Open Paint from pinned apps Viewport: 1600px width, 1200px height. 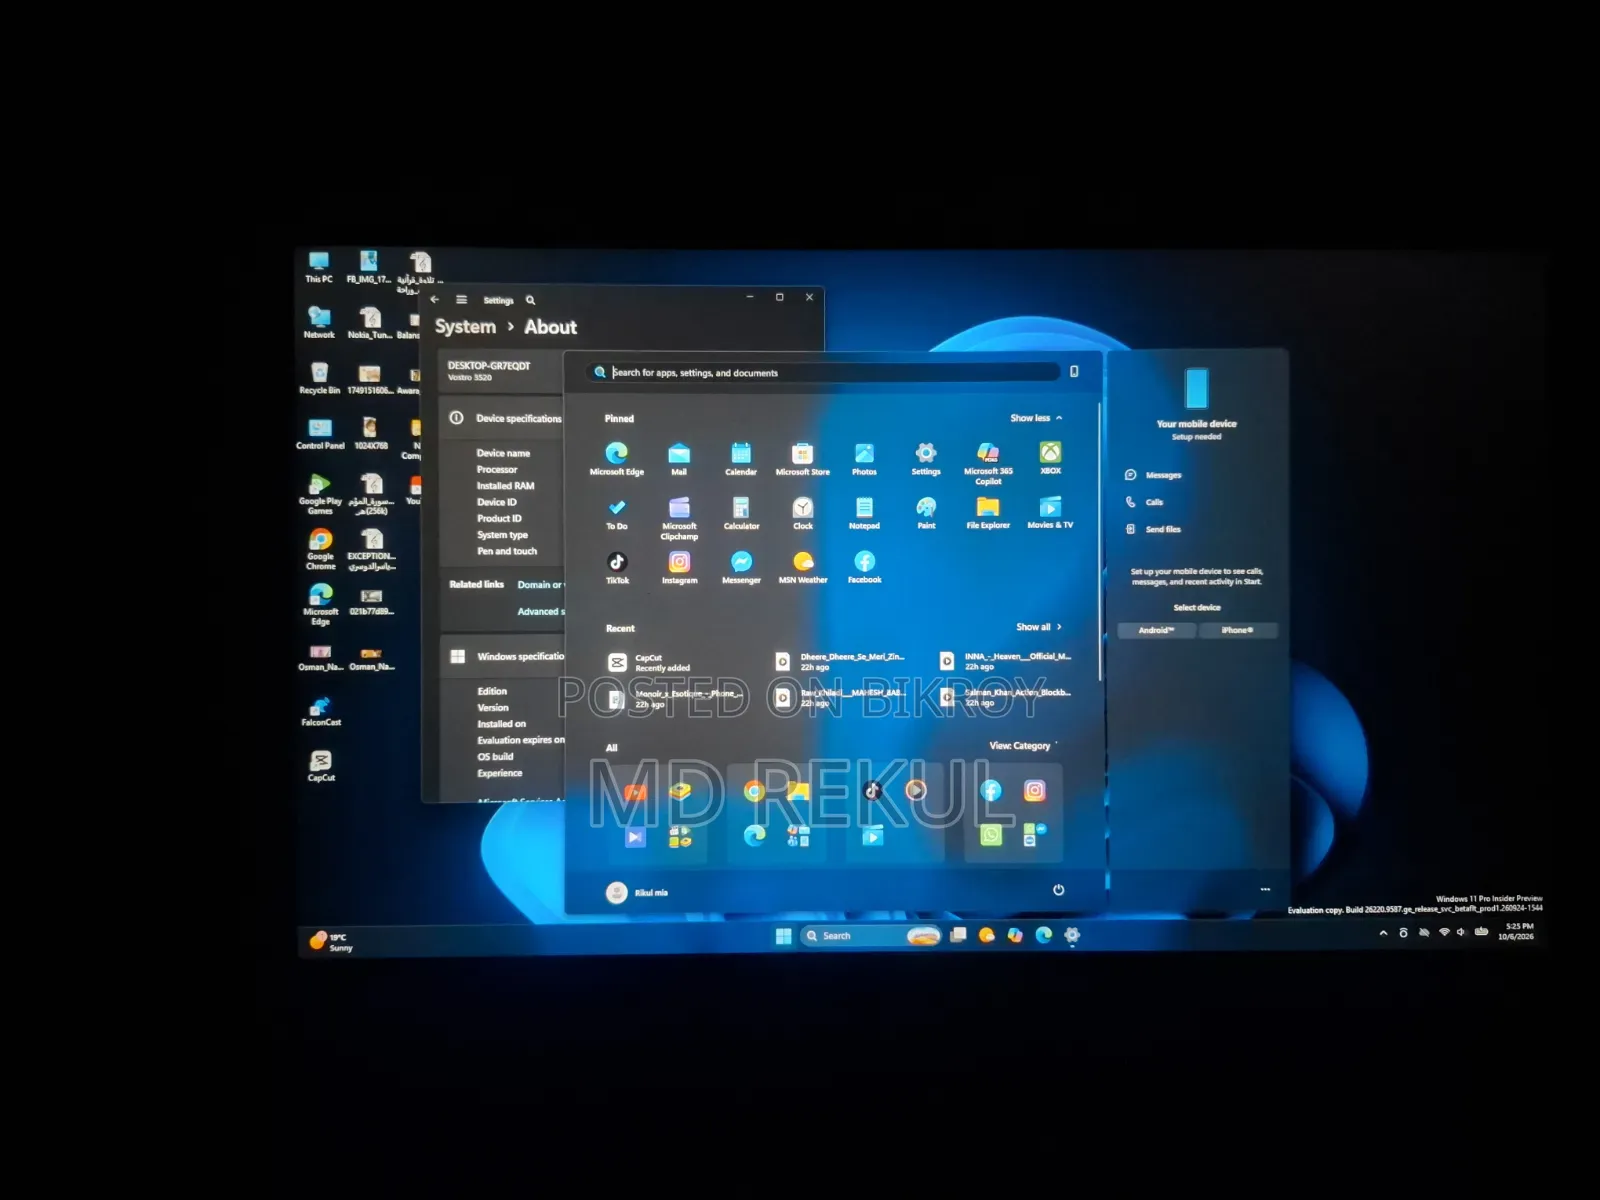click(926, 513)
